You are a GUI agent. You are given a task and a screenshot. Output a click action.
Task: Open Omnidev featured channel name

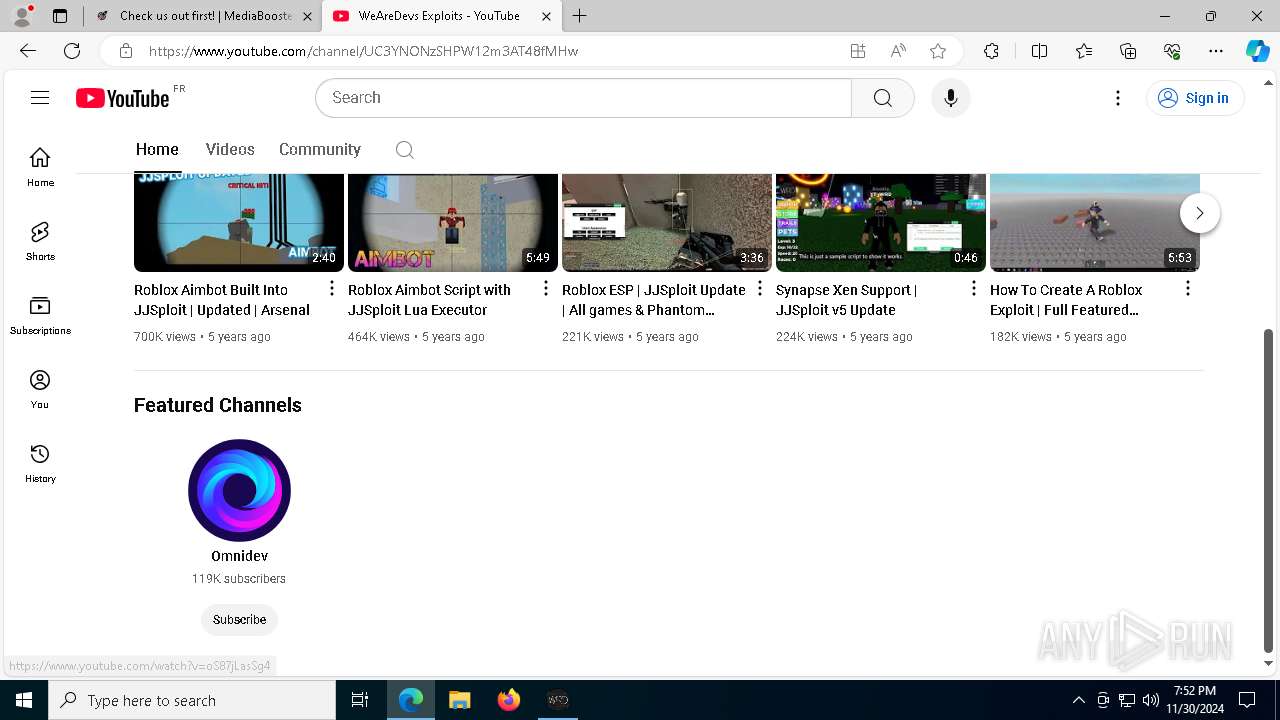point(239,556)
